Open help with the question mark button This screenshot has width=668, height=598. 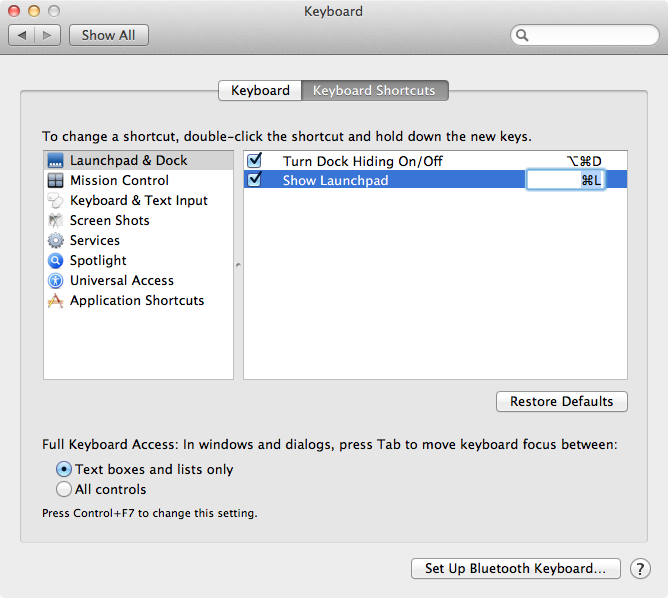click(640, 568)
